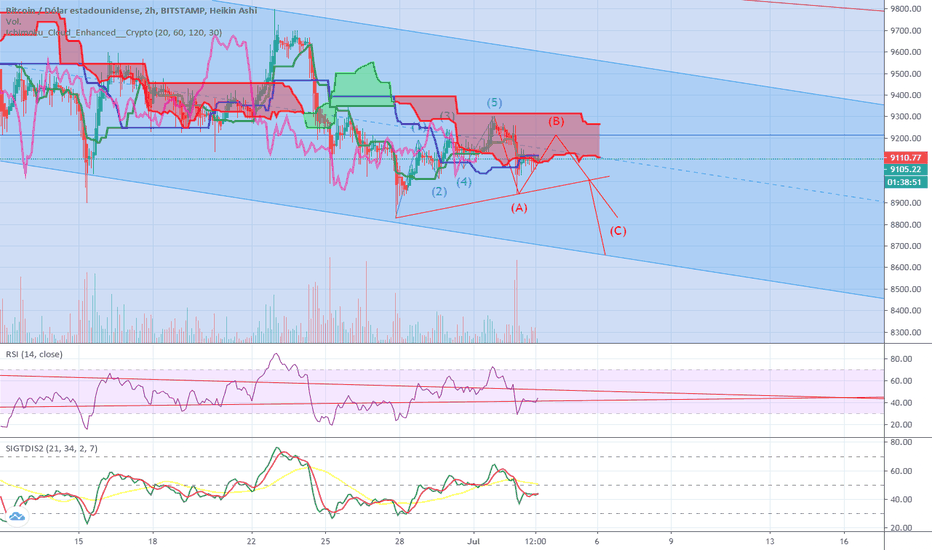The width and height of the screenshot is (932, 550).
Task: Click 8900.00 on the price axis
Action: pyautogui.click(x=905, y=203)
